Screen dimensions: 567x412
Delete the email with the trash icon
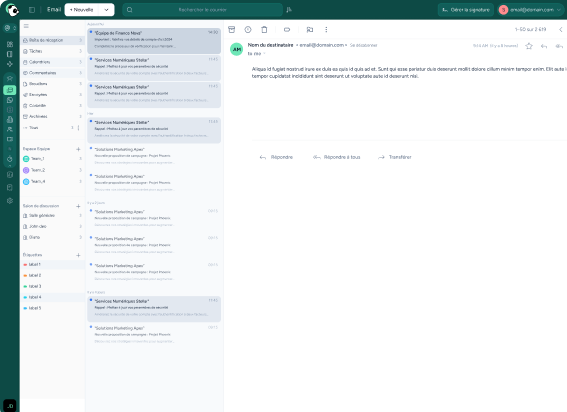(264, 30)
